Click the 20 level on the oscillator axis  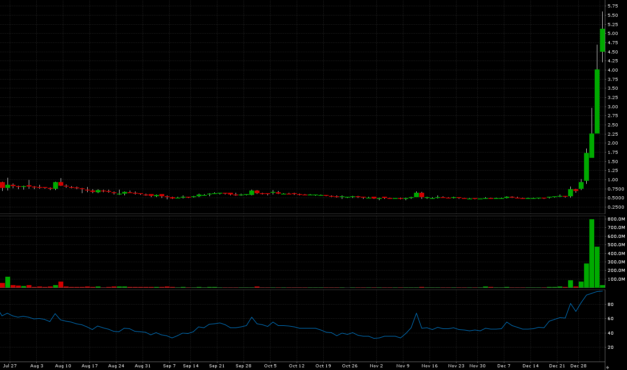611,348
